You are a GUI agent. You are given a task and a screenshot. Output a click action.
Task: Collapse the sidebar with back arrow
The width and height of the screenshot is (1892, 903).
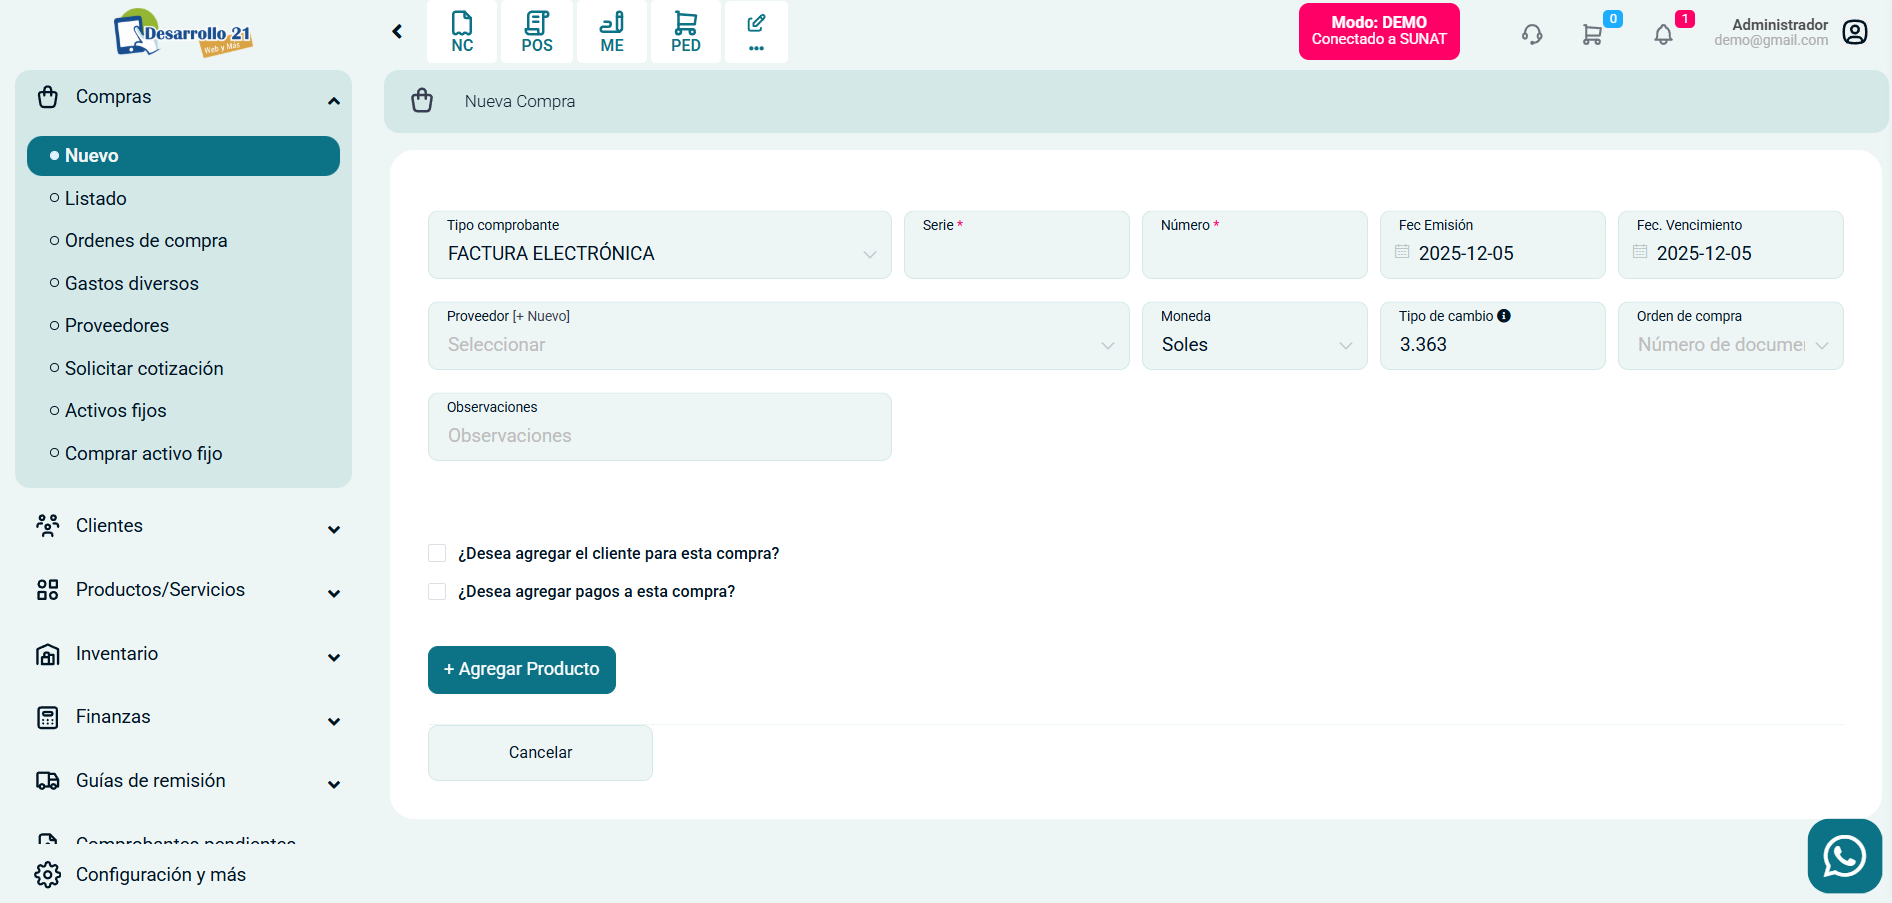coord(397,32)
